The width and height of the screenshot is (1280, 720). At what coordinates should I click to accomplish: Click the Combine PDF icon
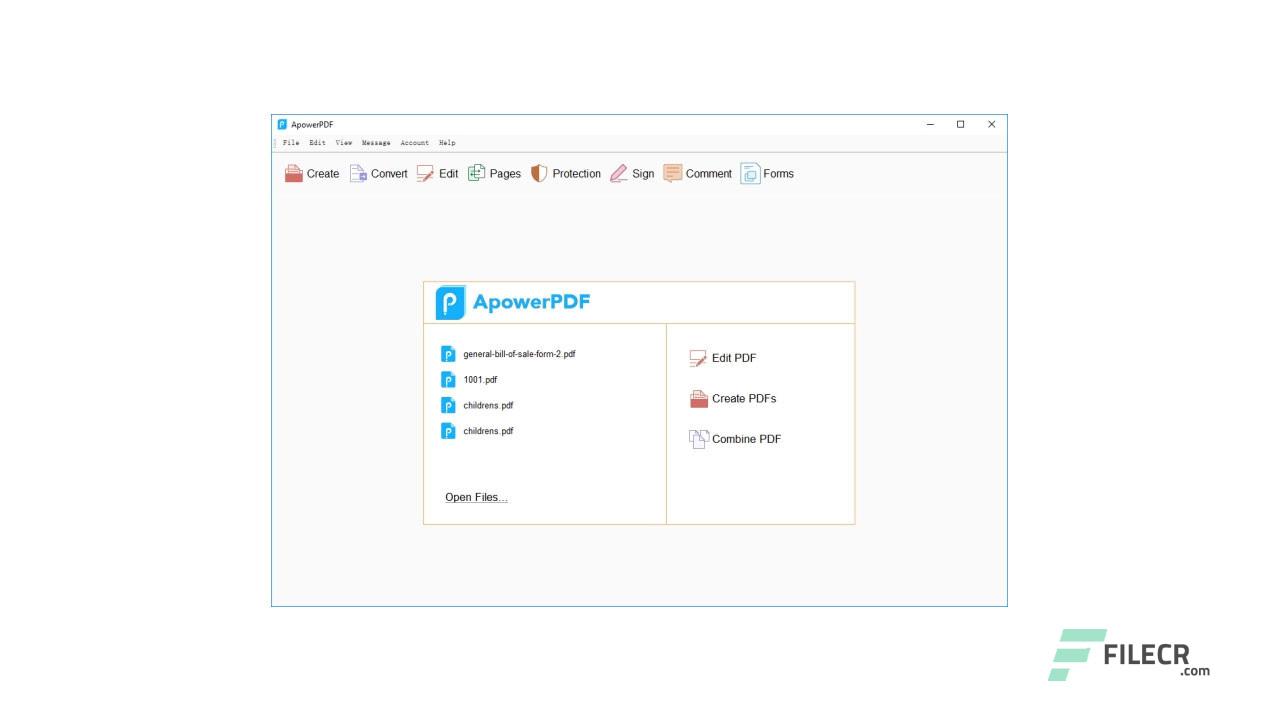699,439
